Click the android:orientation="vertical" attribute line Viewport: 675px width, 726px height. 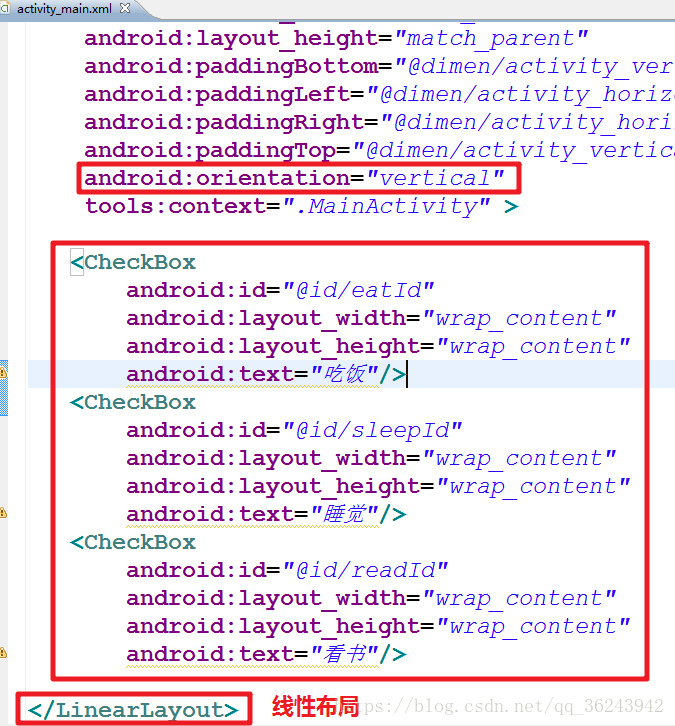tap(294, 178)
